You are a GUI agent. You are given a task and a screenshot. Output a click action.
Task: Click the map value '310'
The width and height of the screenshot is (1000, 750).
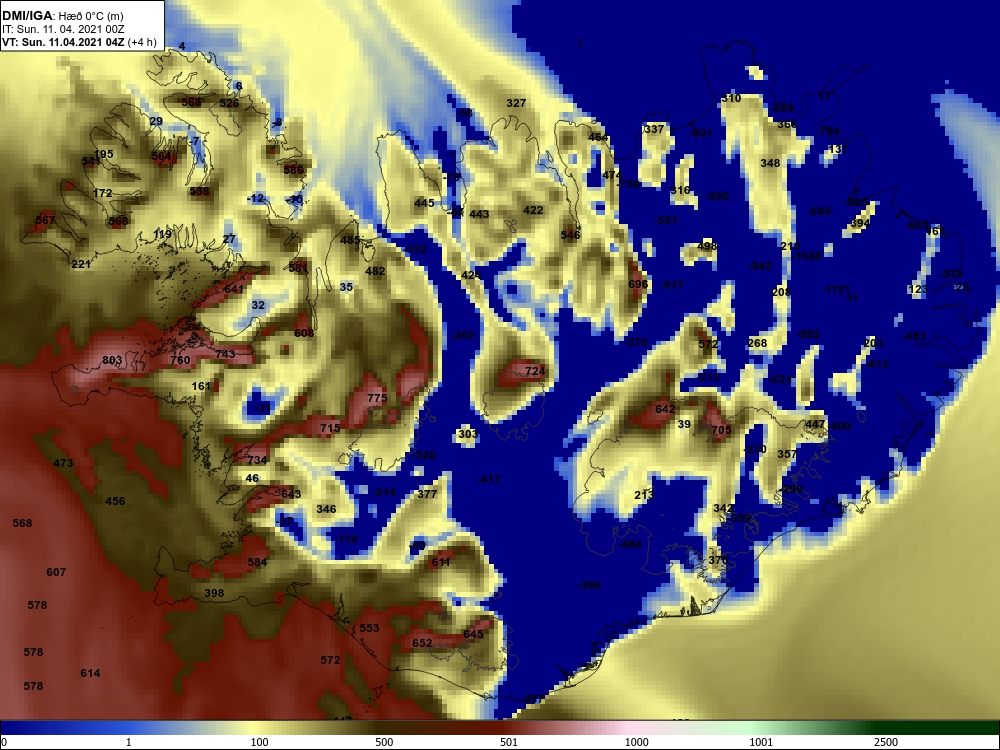pos(732,98)
